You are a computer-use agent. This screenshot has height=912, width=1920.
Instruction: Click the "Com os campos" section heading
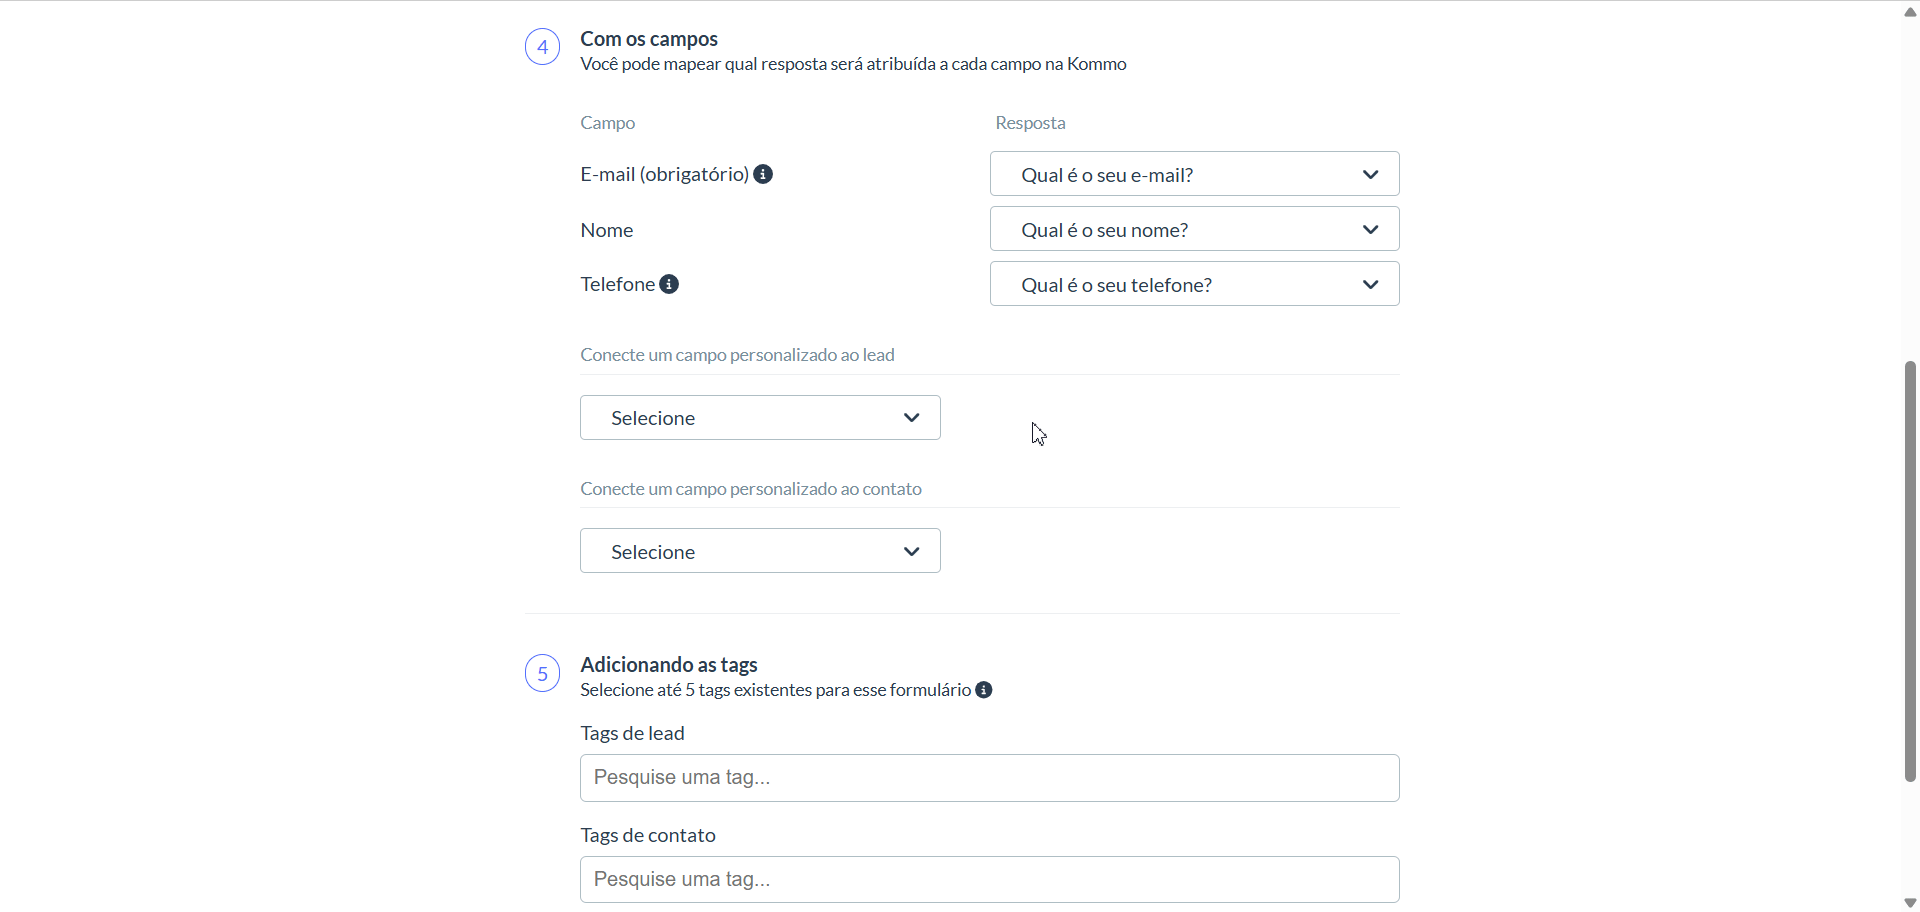coord(649,39)
